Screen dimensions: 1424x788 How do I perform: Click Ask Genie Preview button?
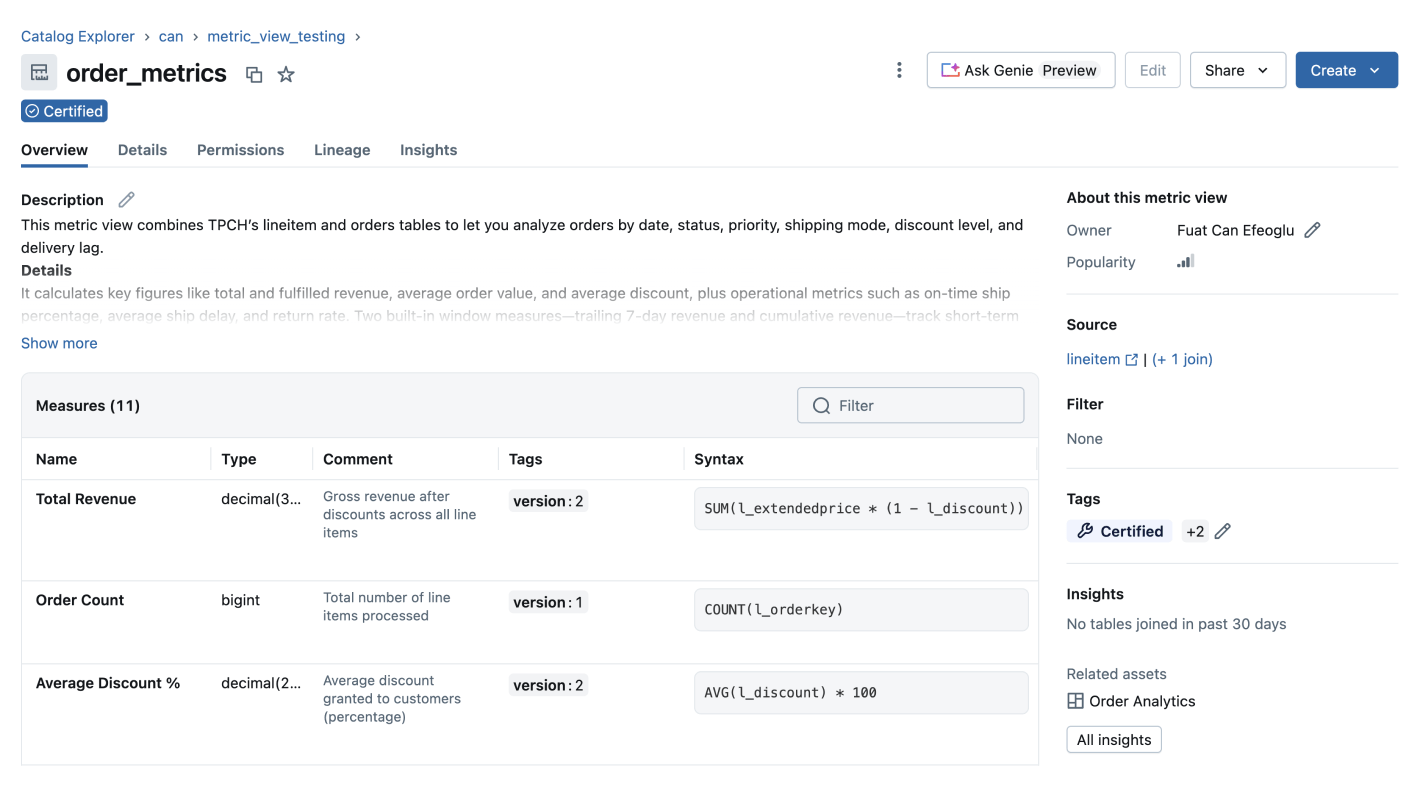point(1020,70)
